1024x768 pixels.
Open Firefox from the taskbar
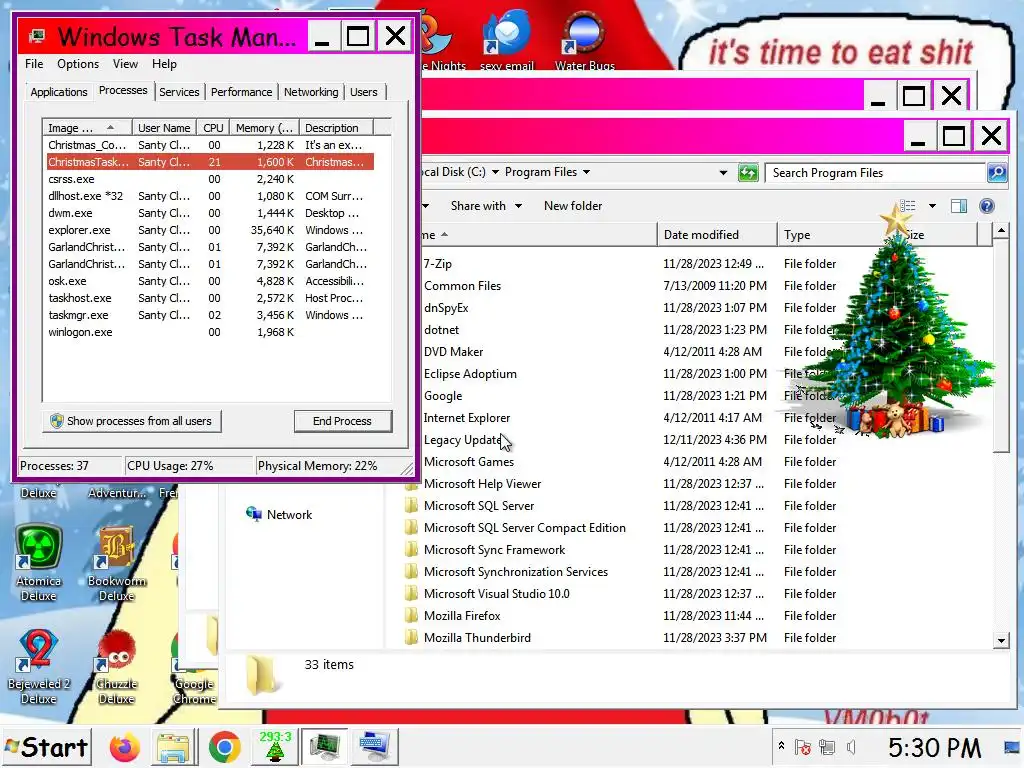pos(124,747)
